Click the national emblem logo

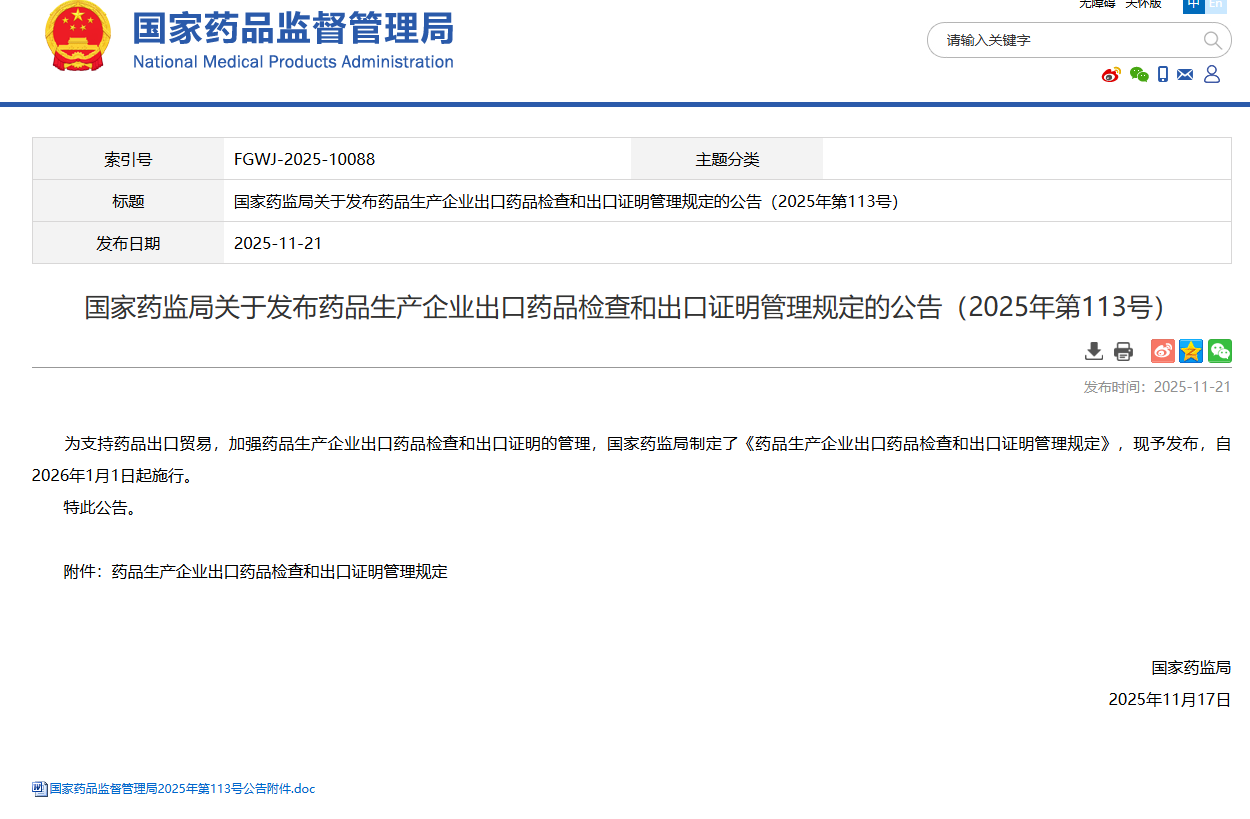point(78,37)
